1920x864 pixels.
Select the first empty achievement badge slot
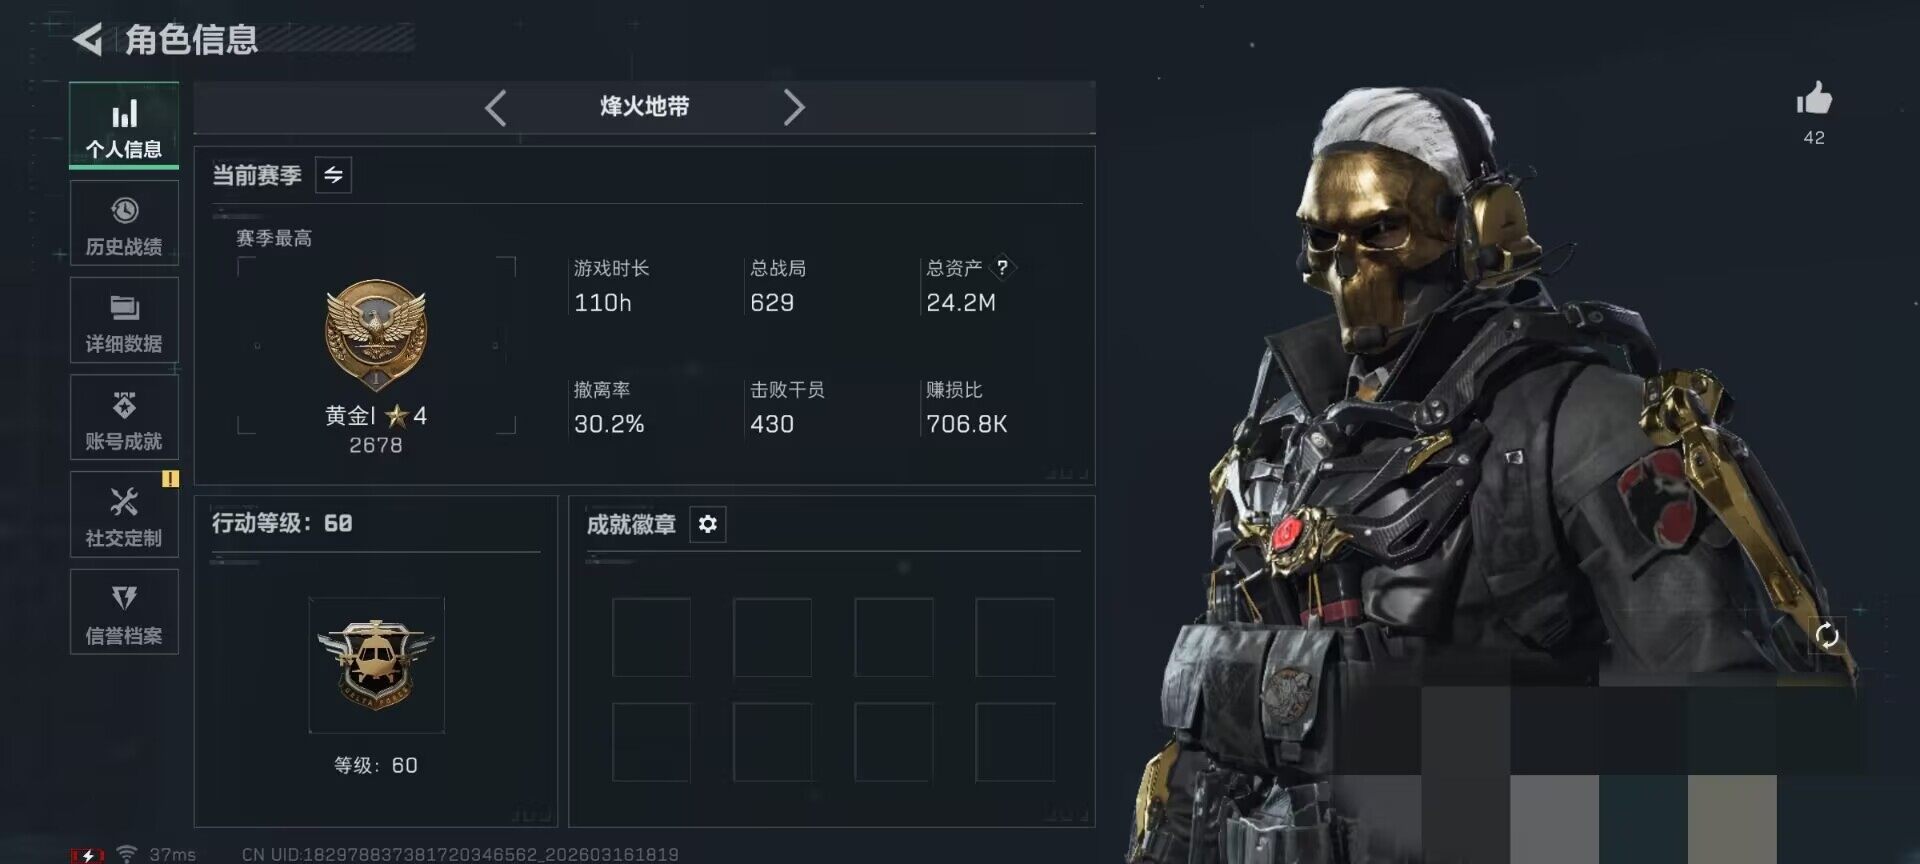click(x=651, y=637)
